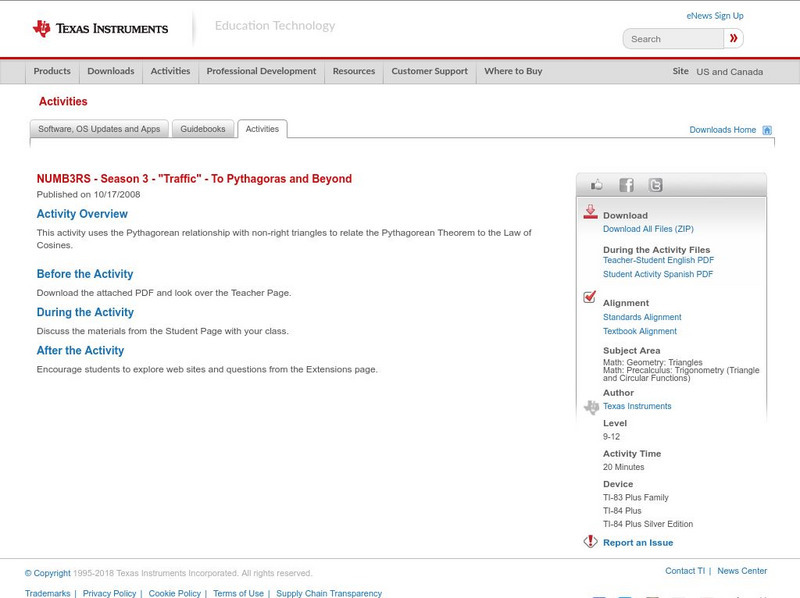Open the Products menu

coord(52,72)
